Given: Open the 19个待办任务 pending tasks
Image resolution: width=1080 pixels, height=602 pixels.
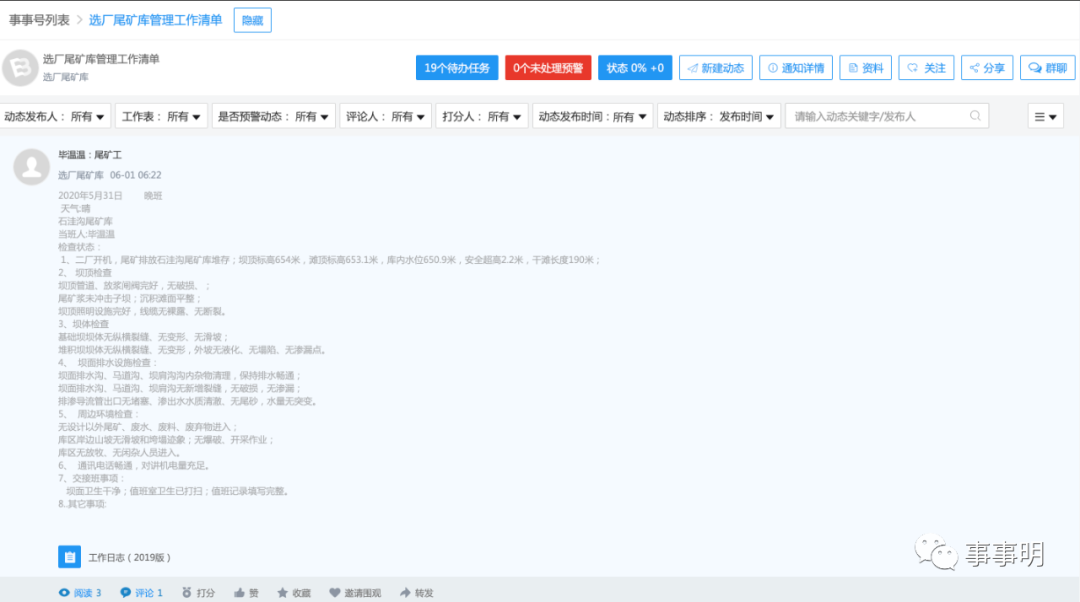Looking at the screenshot, I should click(x=457, y=68).
